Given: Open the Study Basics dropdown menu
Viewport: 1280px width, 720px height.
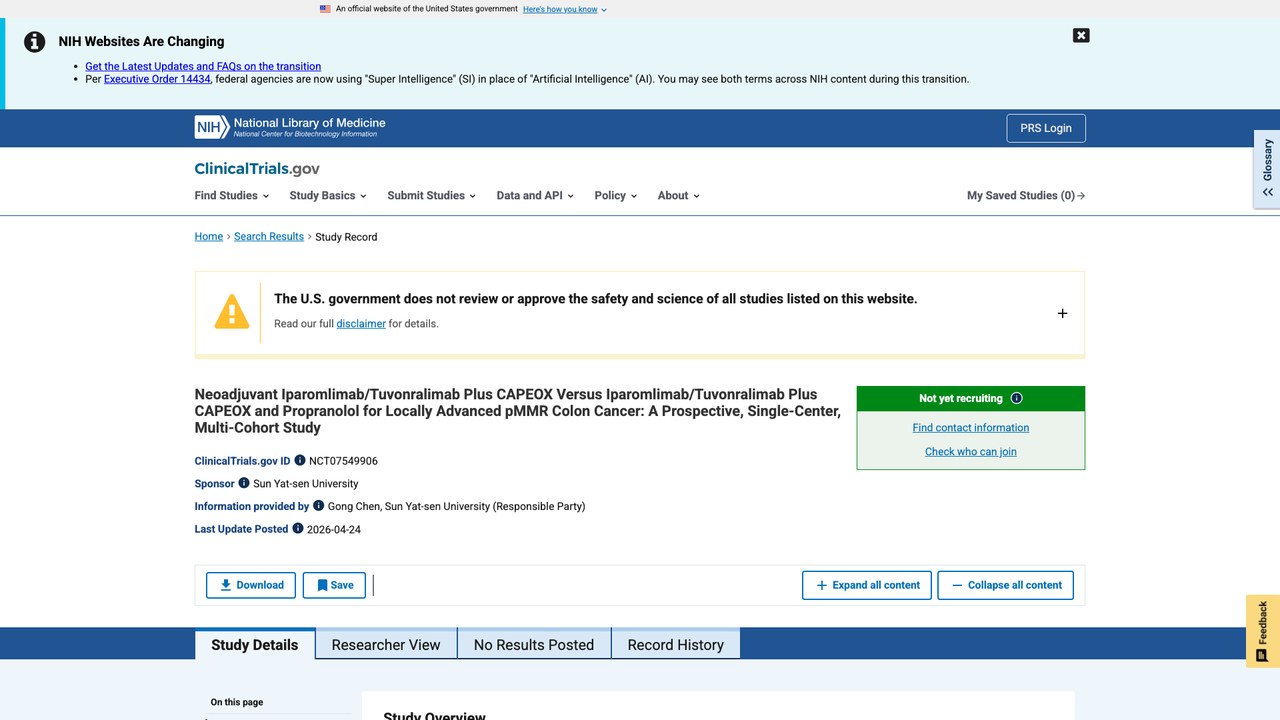Looking at the screenshot, I should point(328,196).
